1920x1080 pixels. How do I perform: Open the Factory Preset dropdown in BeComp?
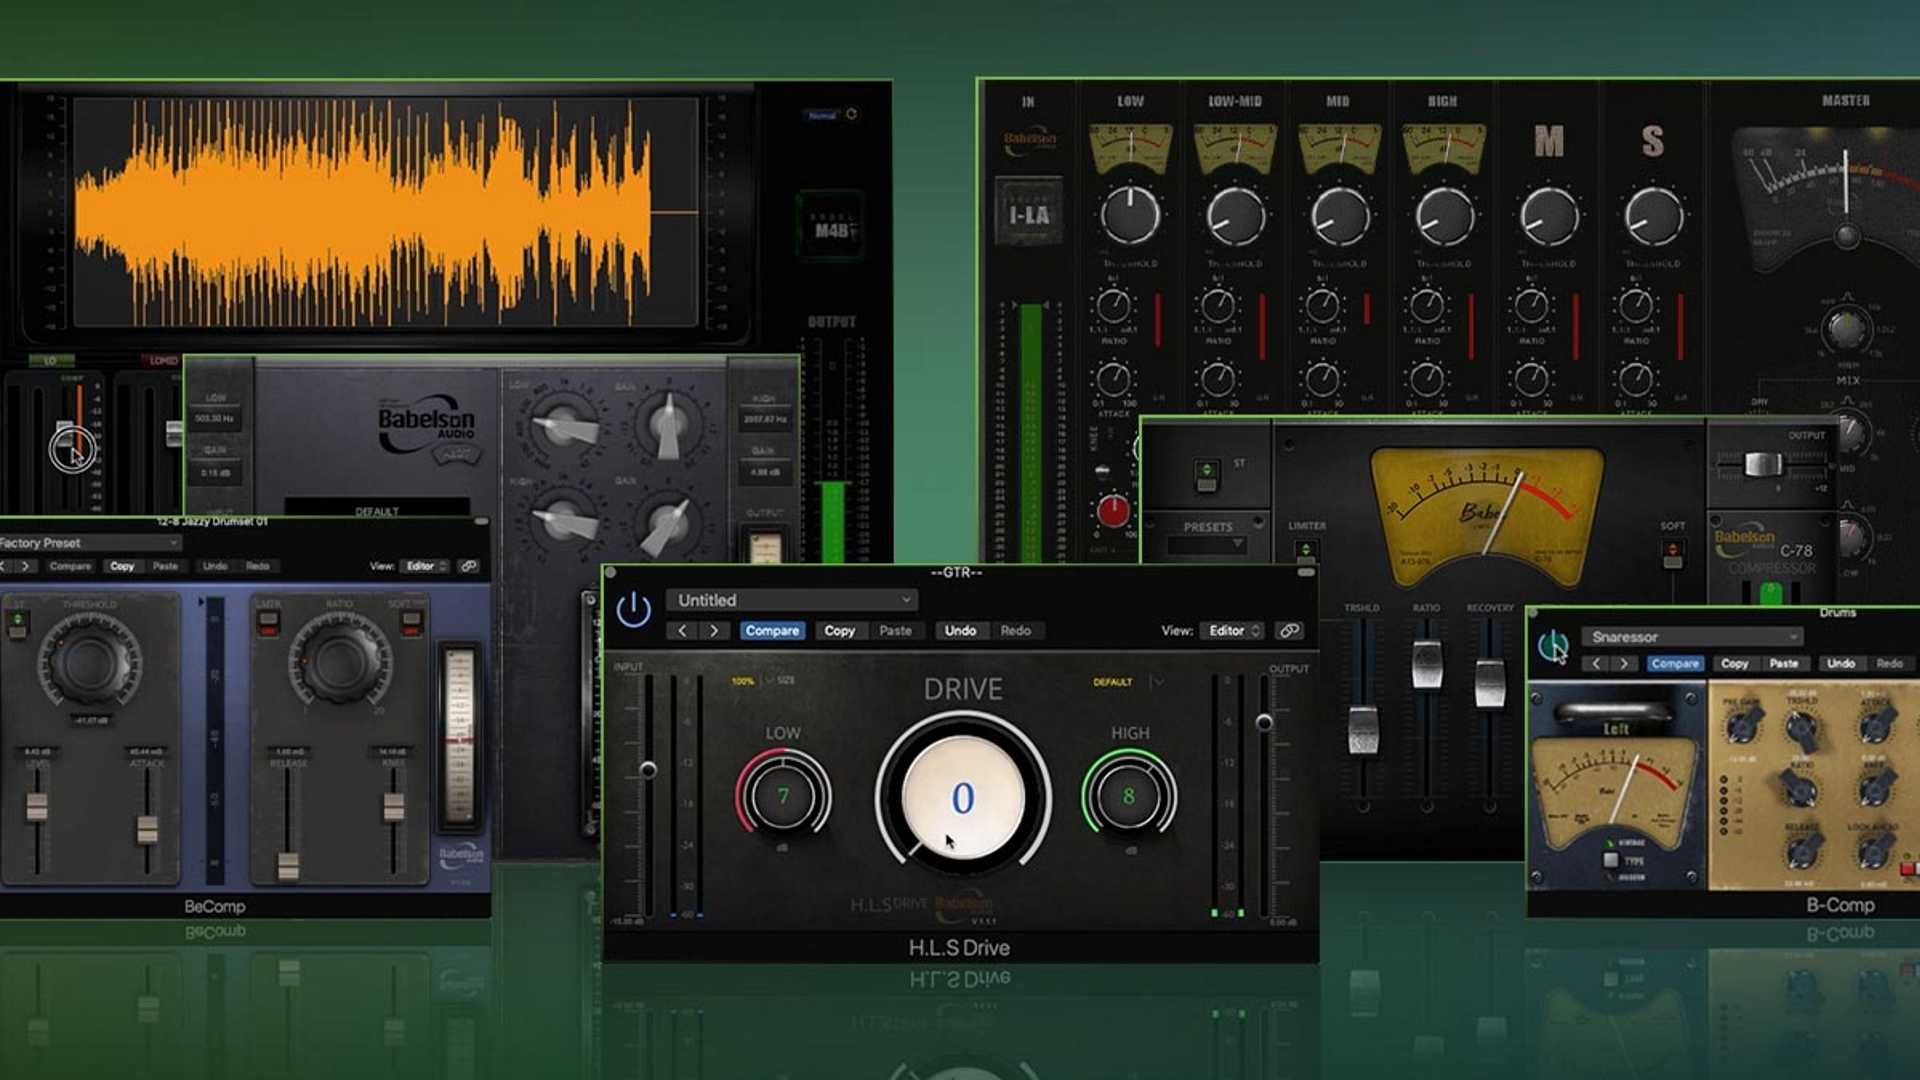click(90, 541)
